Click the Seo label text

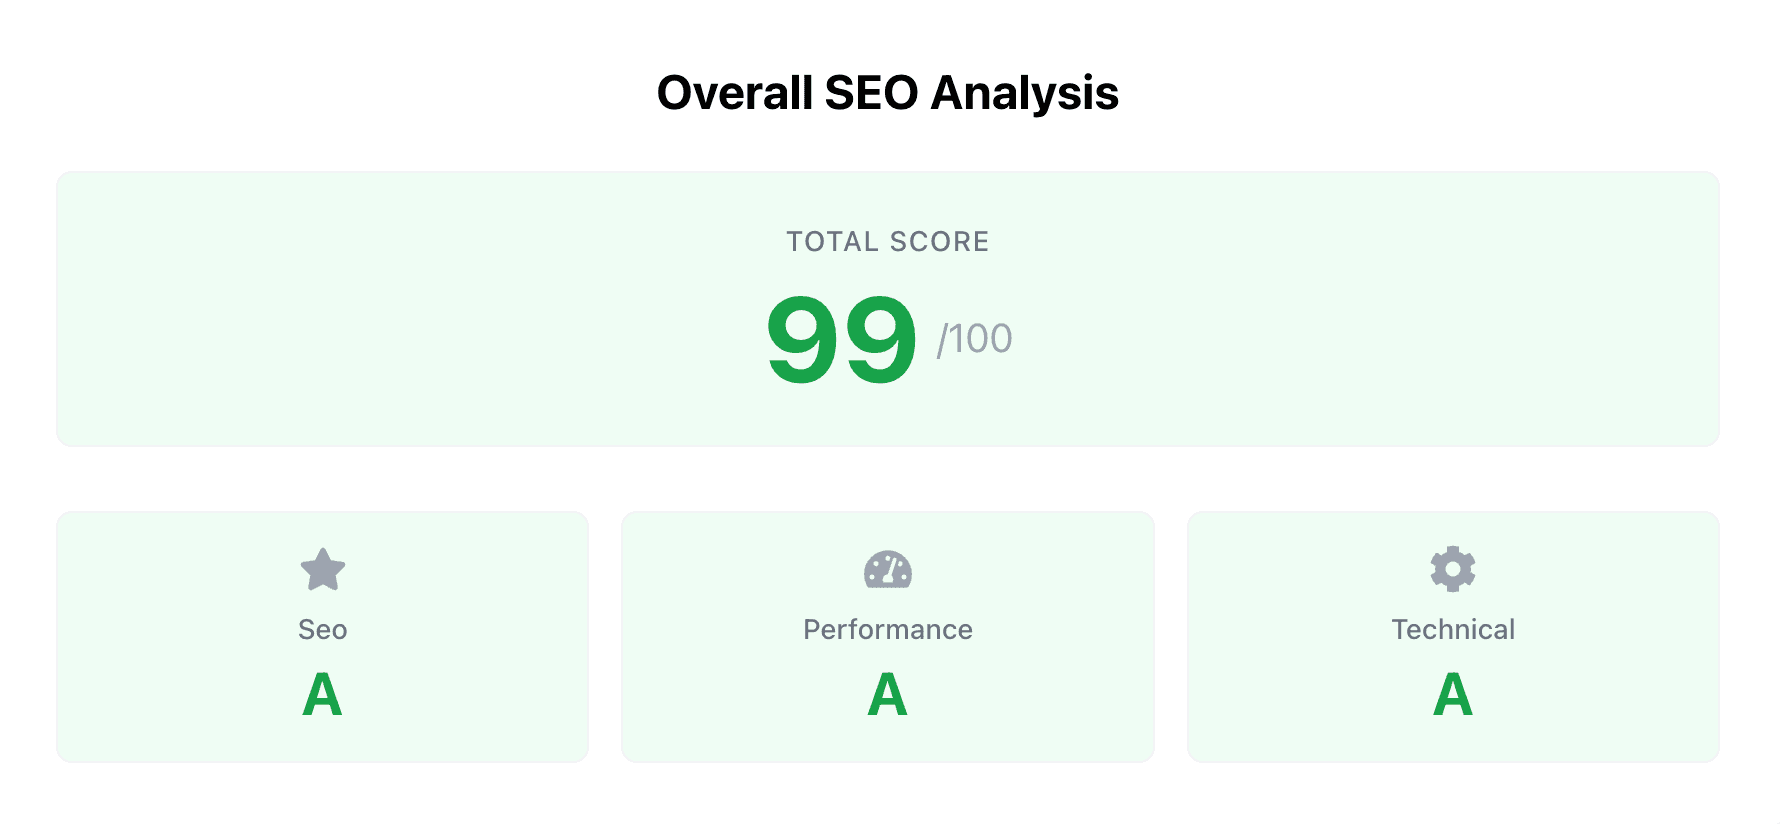(322, 629)
